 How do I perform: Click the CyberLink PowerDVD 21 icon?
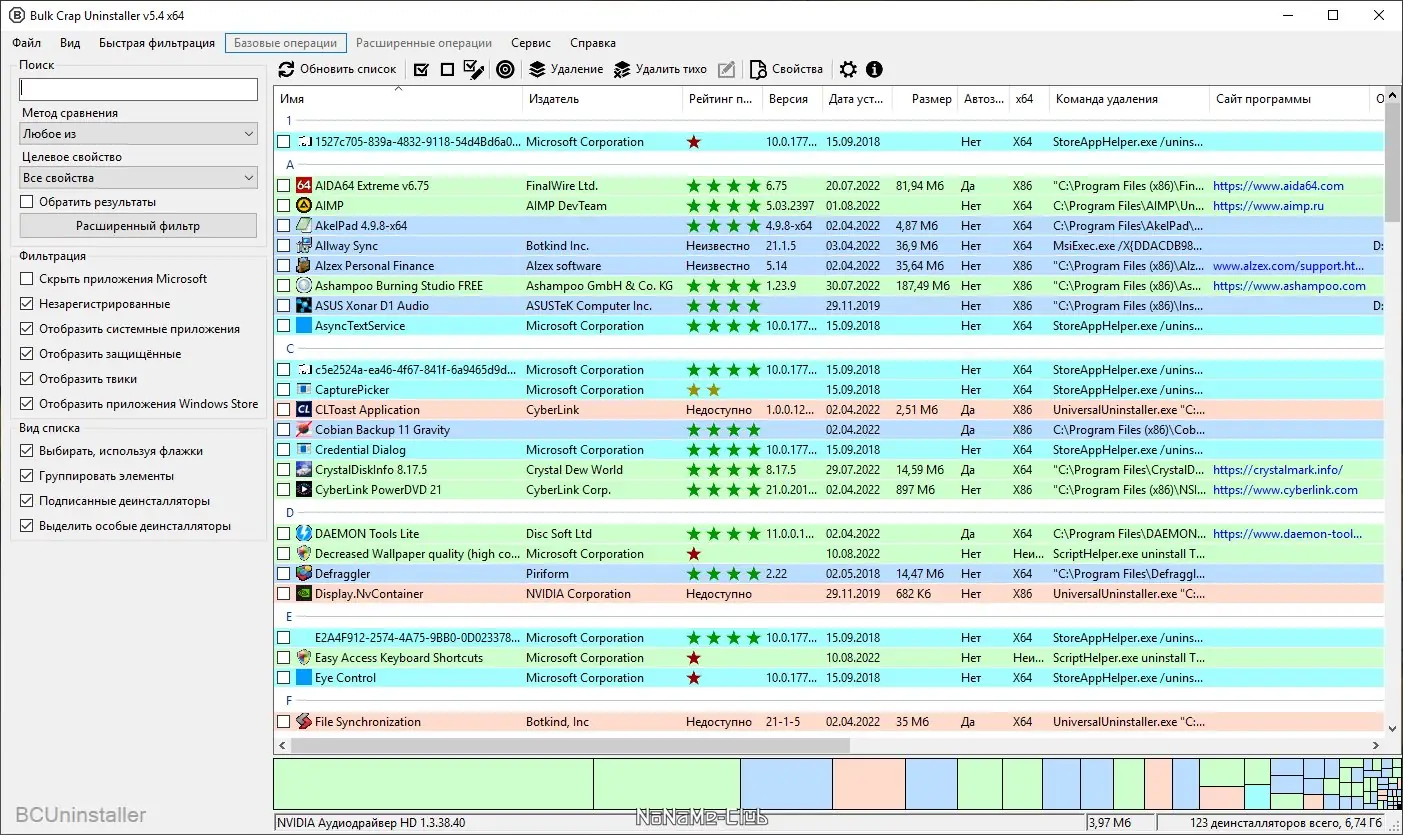coord(304,490)
